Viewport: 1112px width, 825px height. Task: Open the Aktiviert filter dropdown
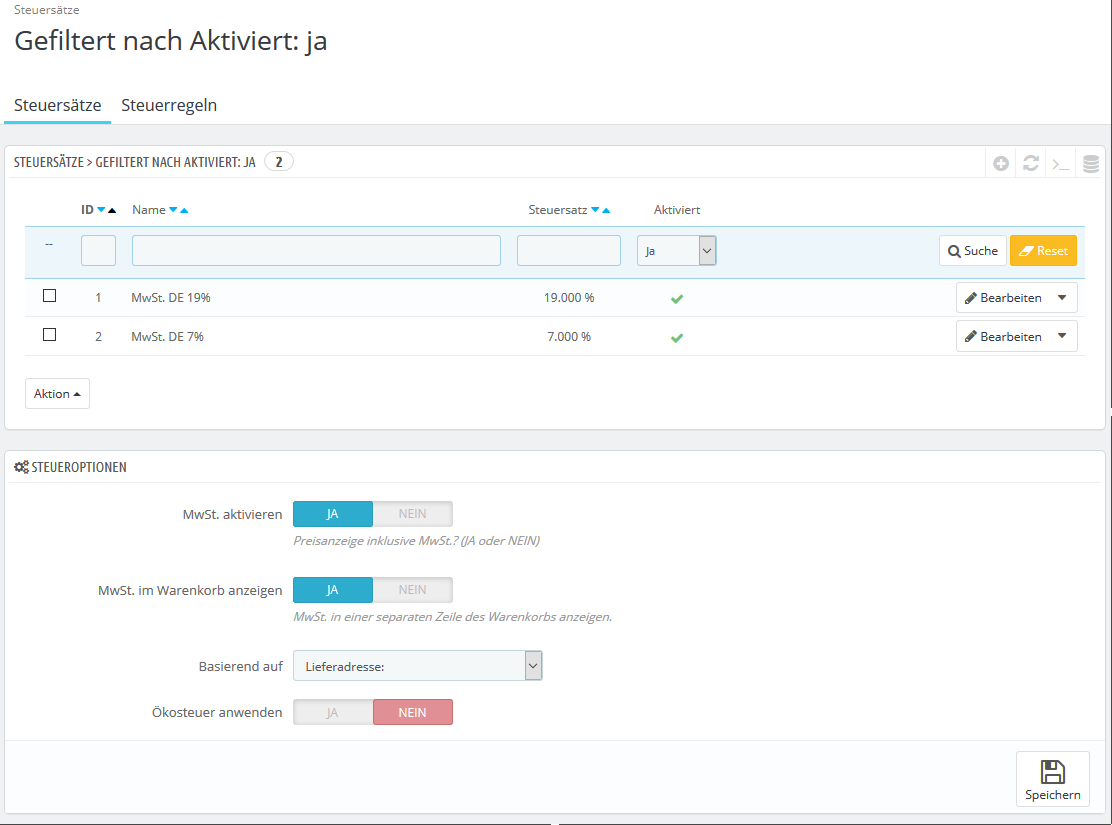(677, 250)
